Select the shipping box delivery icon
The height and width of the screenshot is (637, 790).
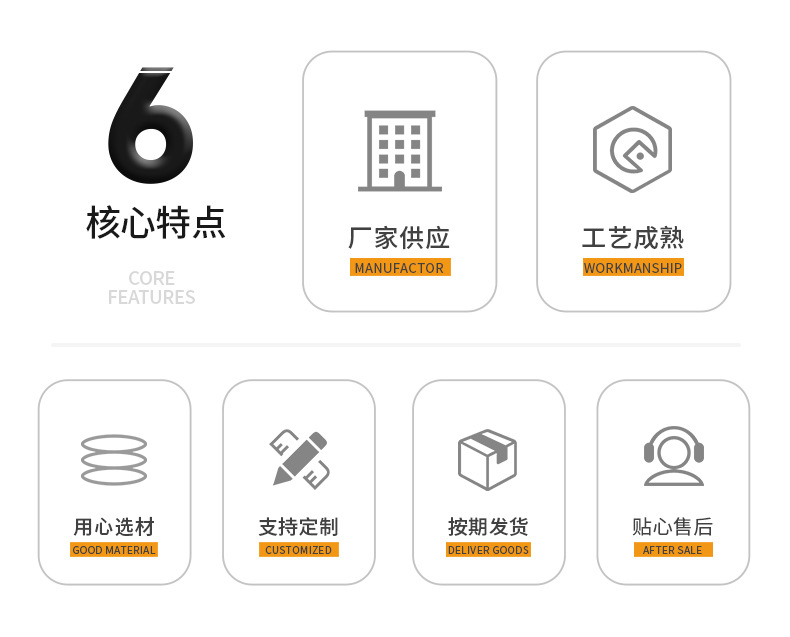click(x=487, y=459)
